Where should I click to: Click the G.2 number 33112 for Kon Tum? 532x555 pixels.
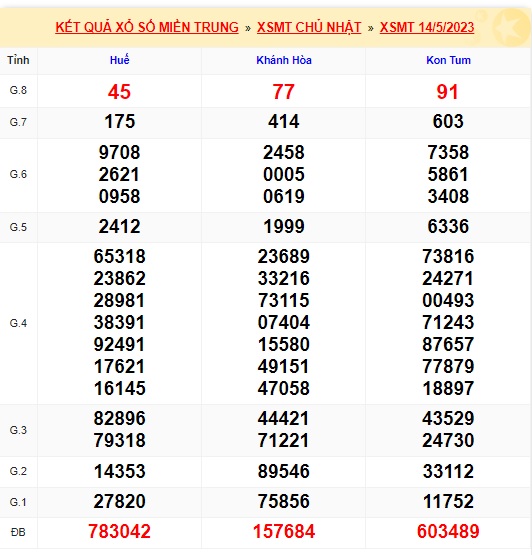[x=448, y=471]
